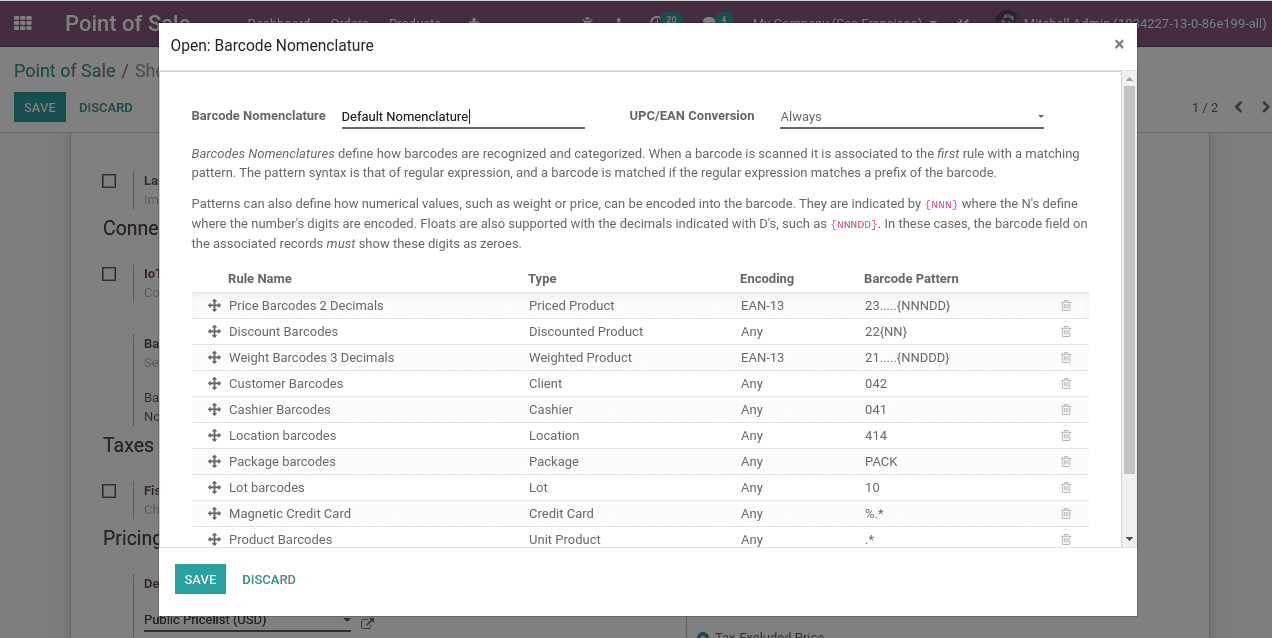Toggle the IoT checkbox in background form
Screen dimensions: 1272x638
(109, 274)
